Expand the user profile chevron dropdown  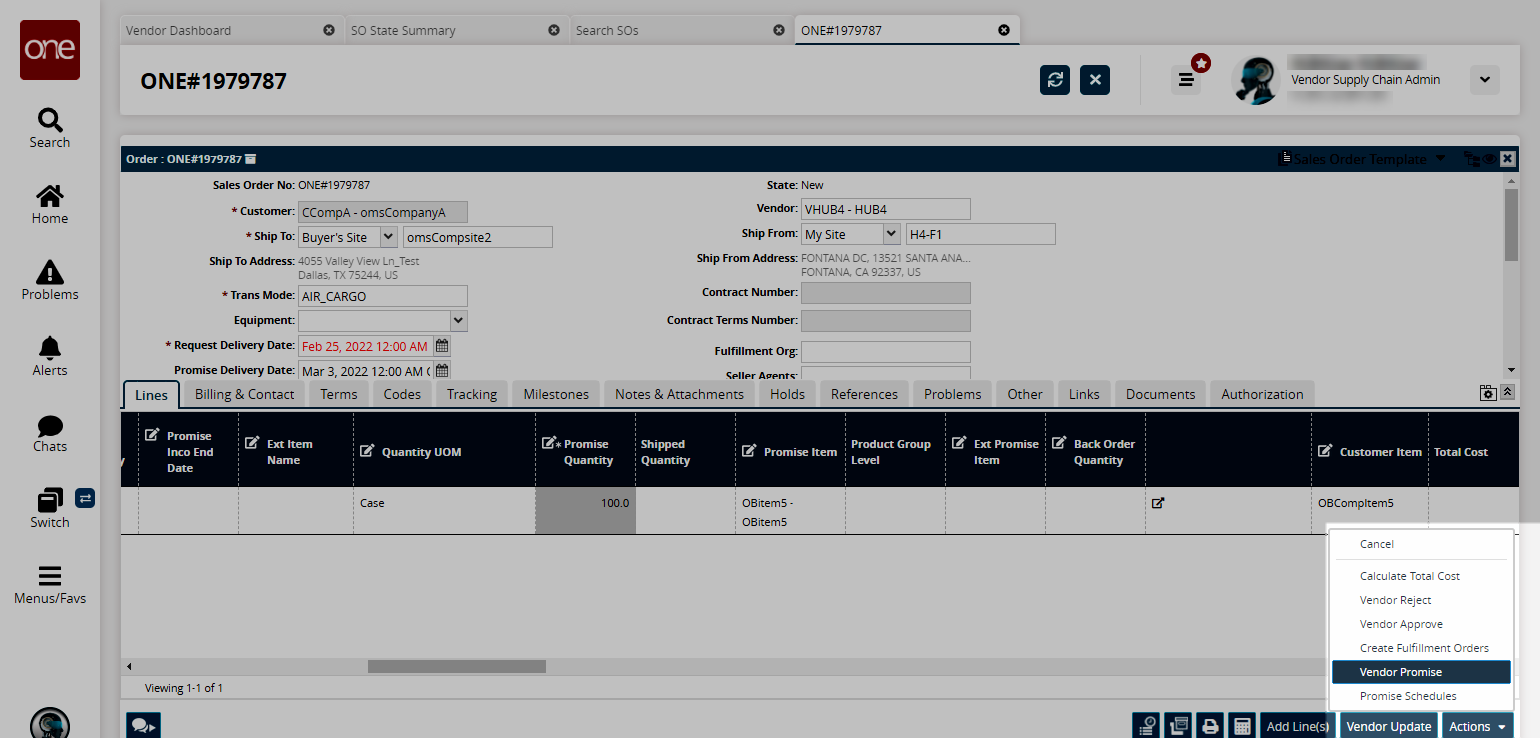[1484, 80]
